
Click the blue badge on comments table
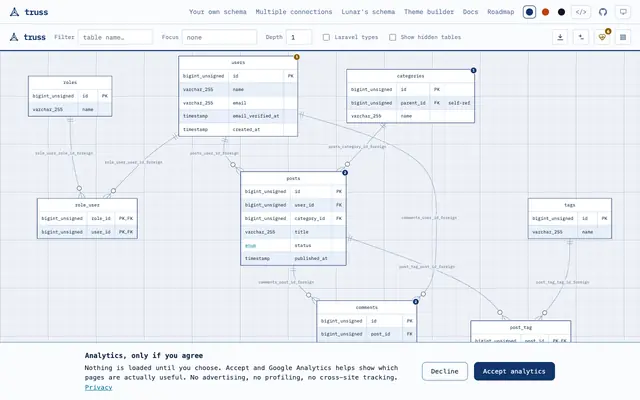(x=416, y=302)
